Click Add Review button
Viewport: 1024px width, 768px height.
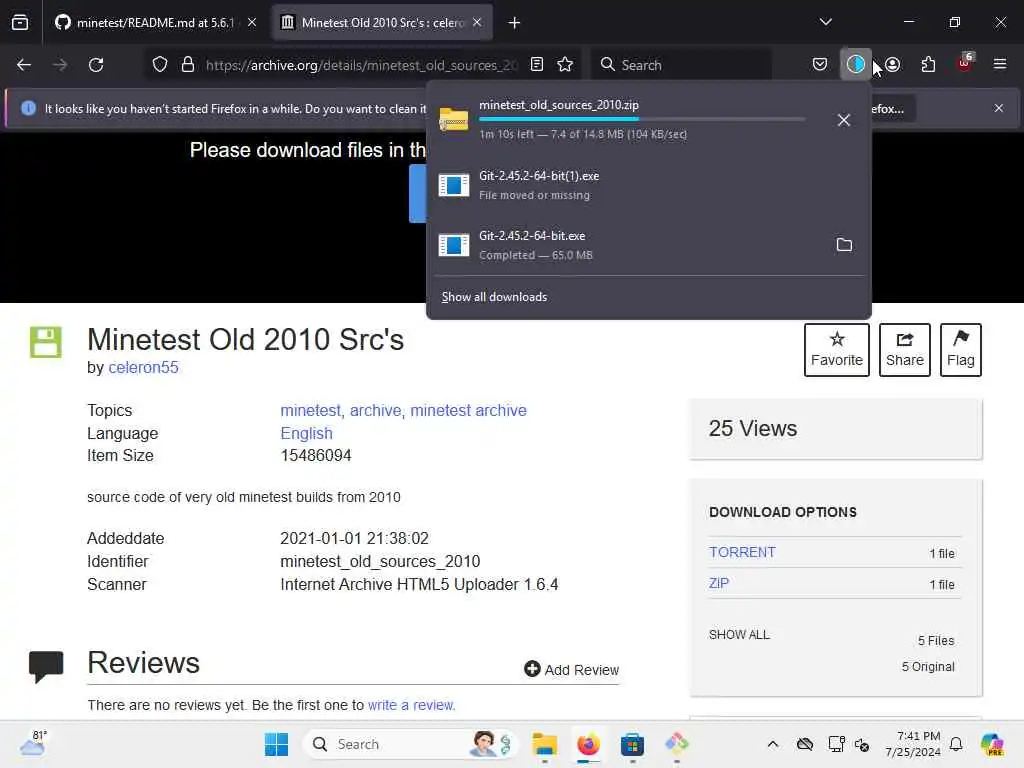[x=571, y=669]
